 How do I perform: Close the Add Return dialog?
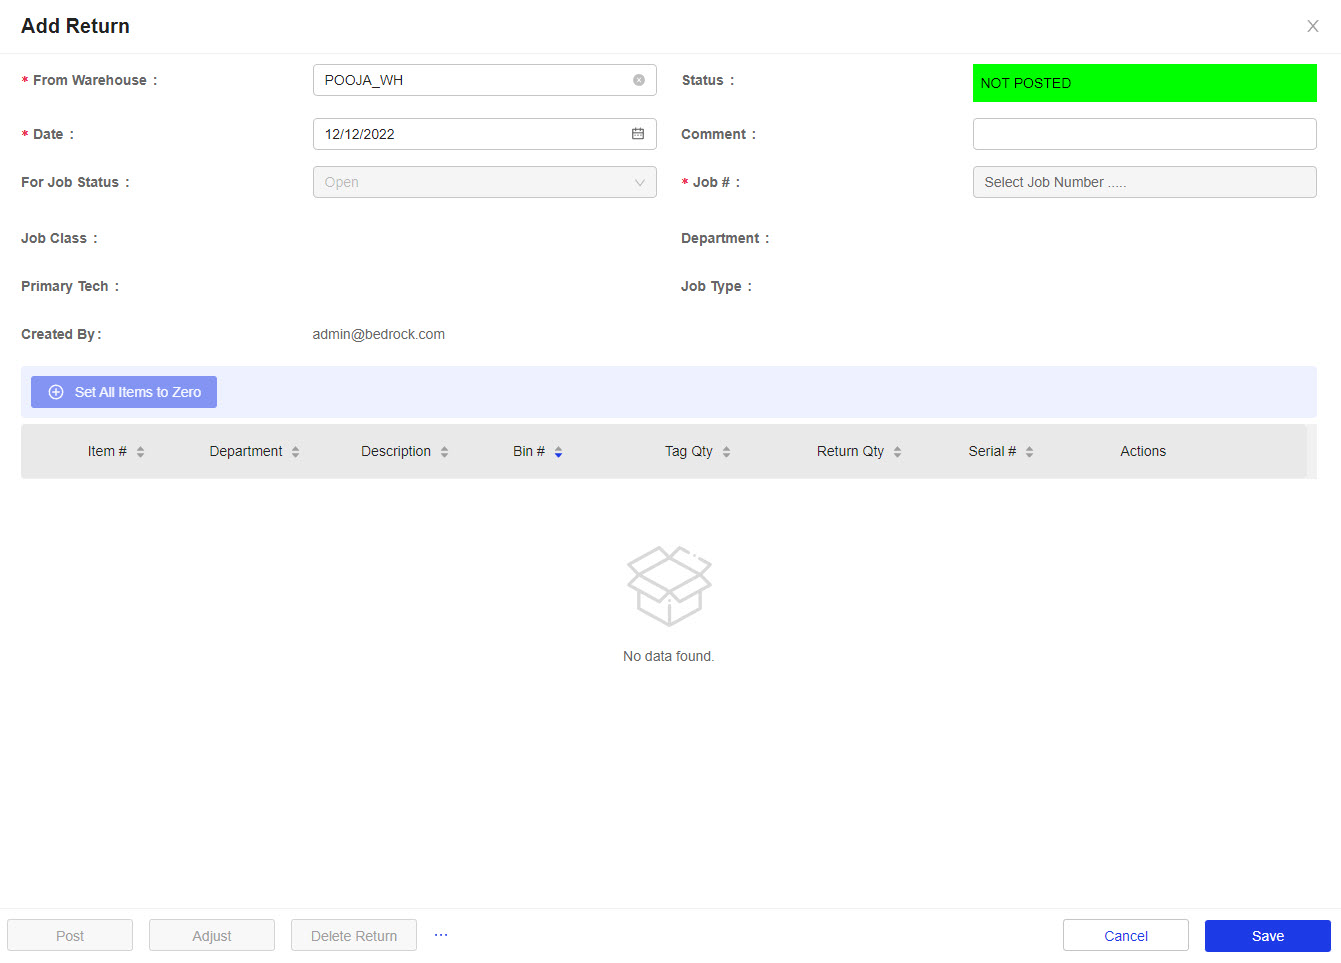(x=1312, y=26)
